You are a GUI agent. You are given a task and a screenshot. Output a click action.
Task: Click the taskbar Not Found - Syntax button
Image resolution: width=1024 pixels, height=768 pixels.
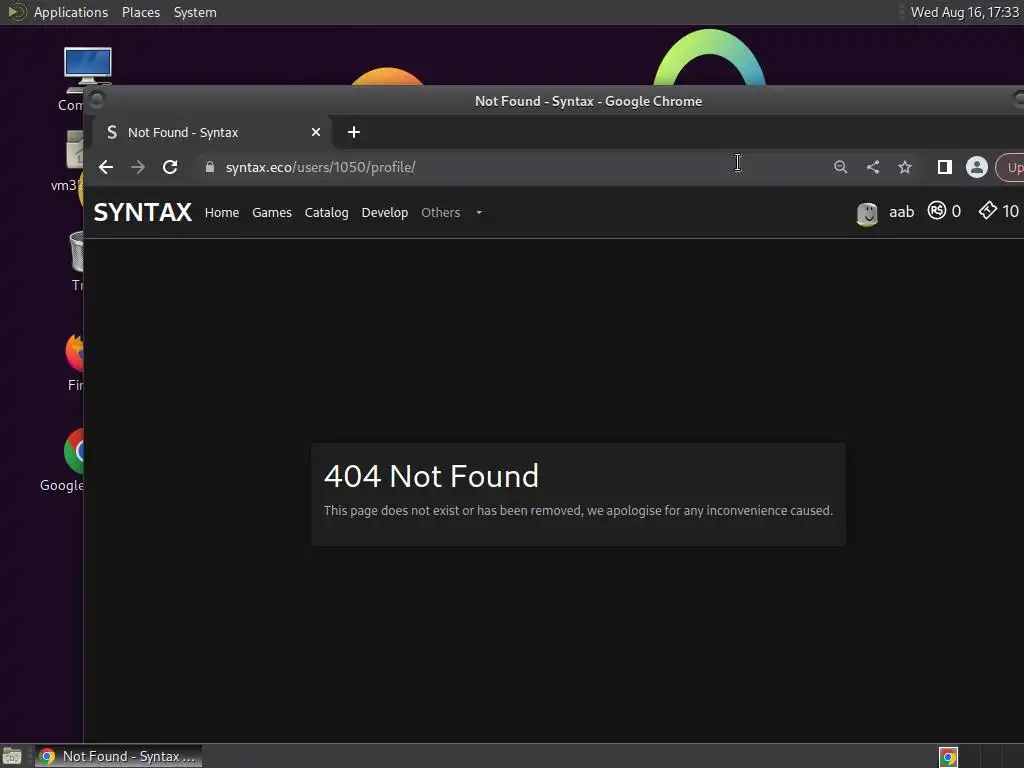[x=118, y=756]
